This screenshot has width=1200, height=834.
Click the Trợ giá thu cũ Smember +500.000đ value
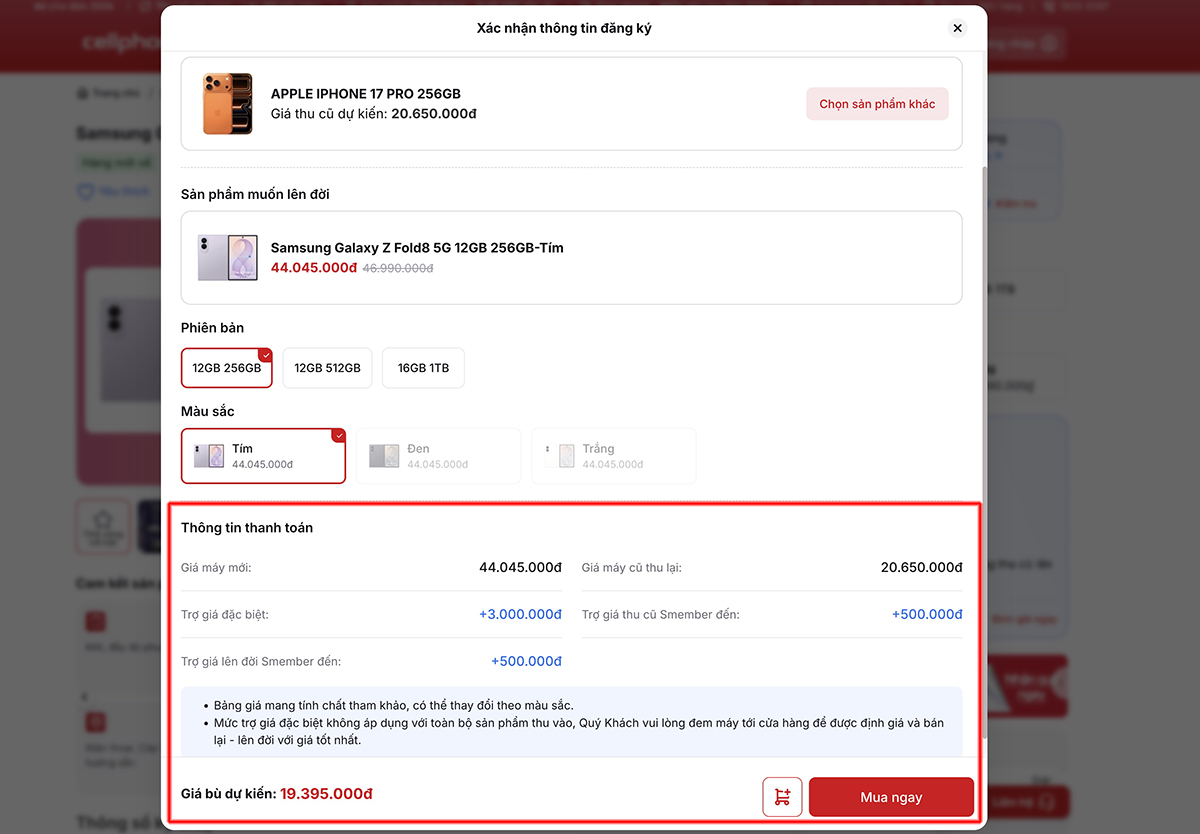coord(927,614)
